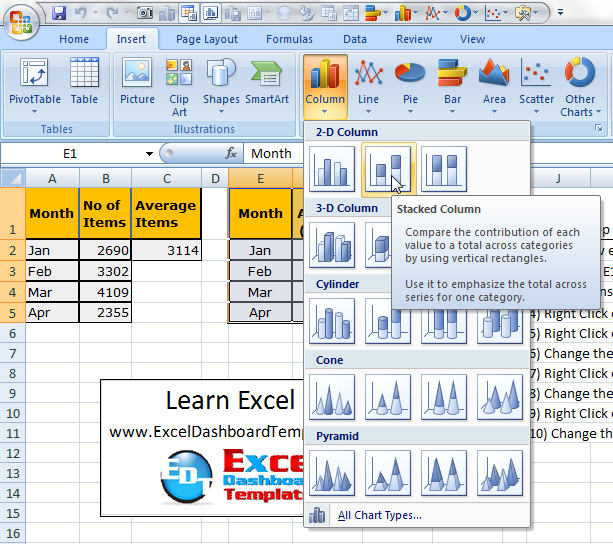Screen dimensions: 613x544
Task: Select Clustered Pyramid chart
Action: [x=332, y=473]
